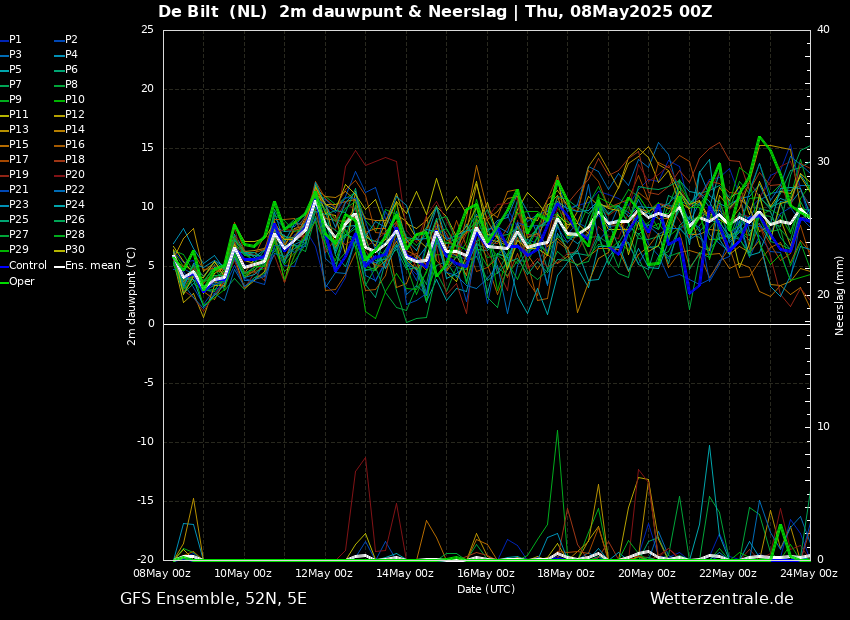The width and height of the screenshot is (850, 620).
Task: Select the -15 dew point axis value
Action: [x=145, y=501]
